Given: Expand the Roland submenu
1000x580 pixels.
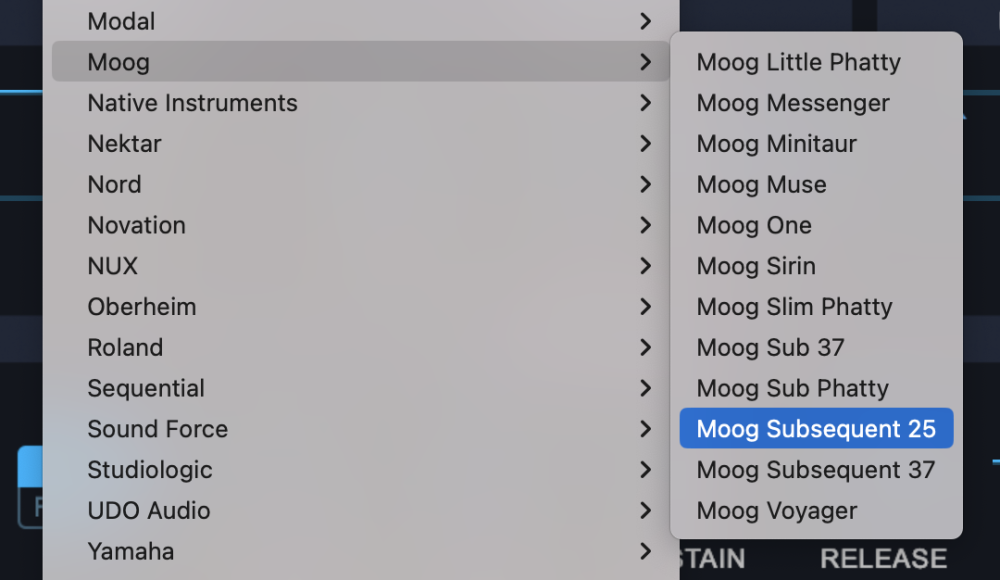Looking at the screenshot, I should point(125,347).
